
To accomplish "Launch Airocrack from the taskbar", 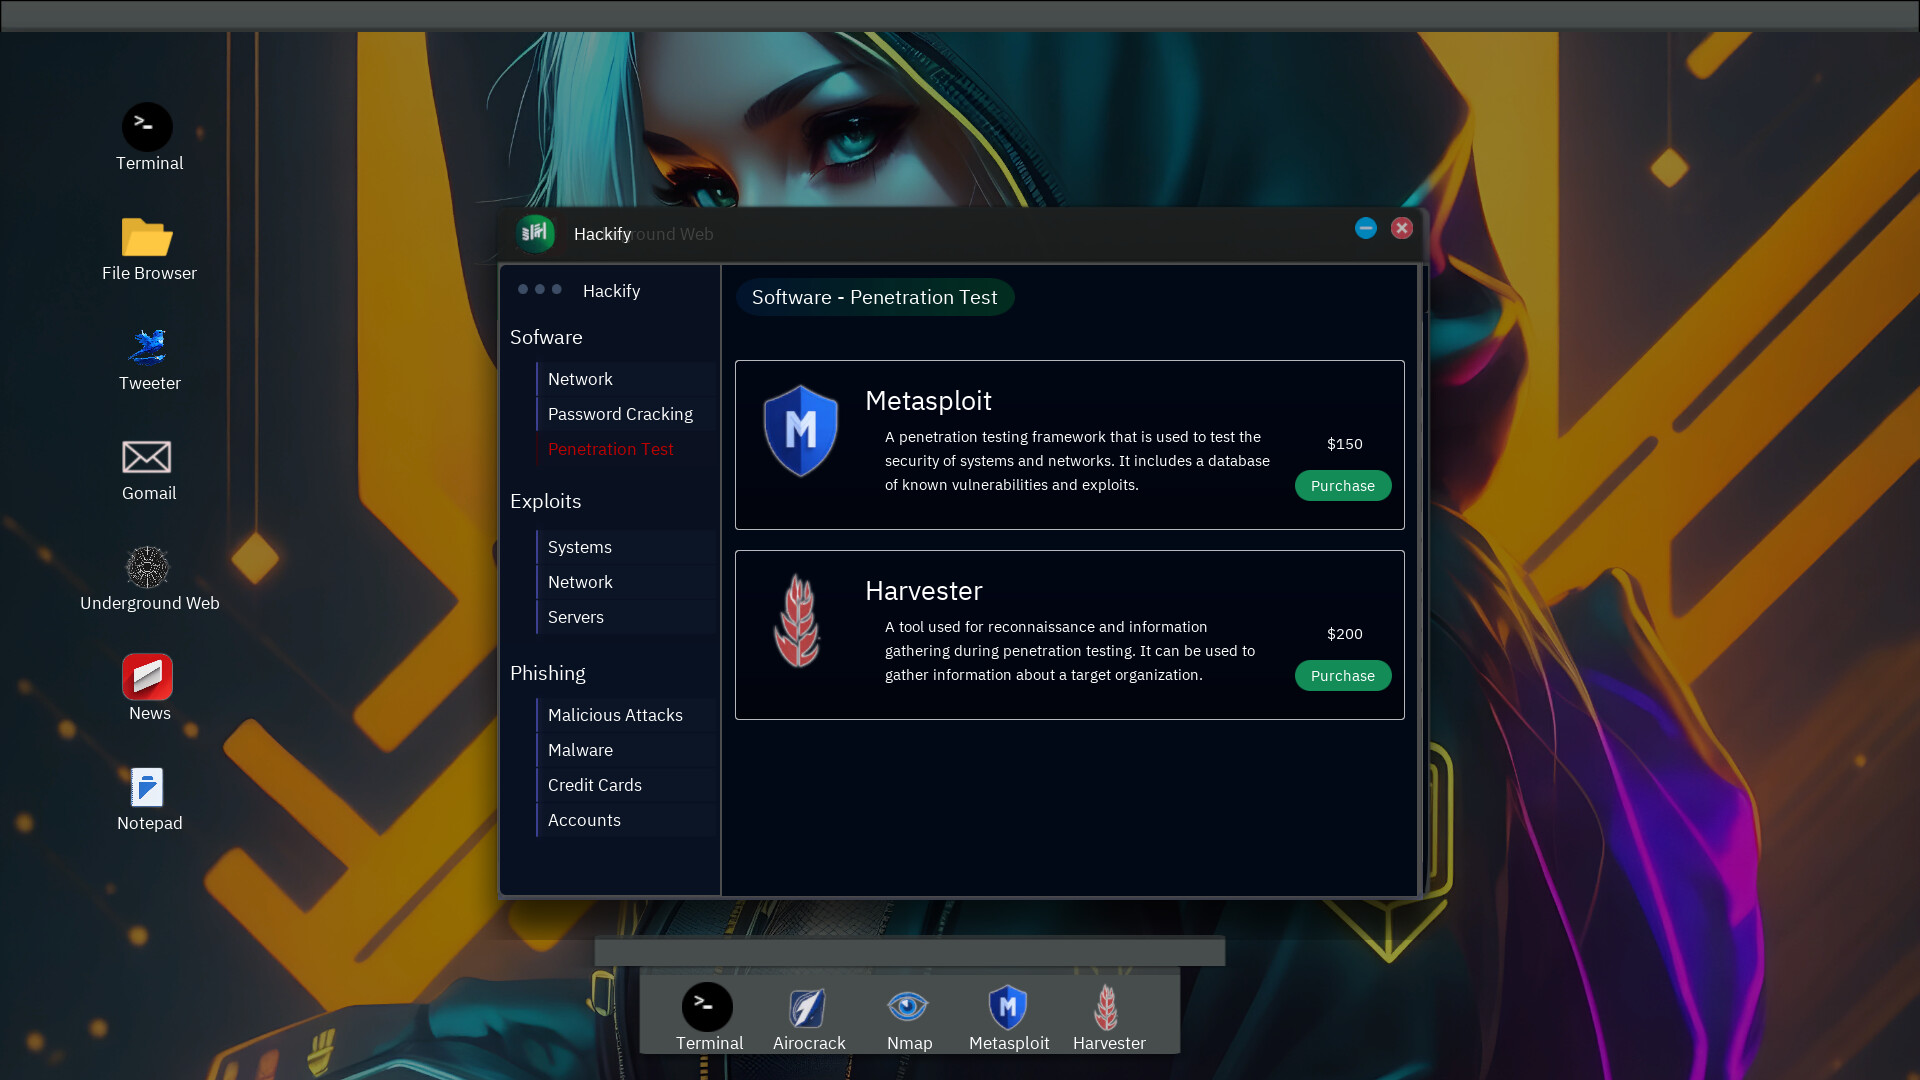I will click(x=810, y=1007).
